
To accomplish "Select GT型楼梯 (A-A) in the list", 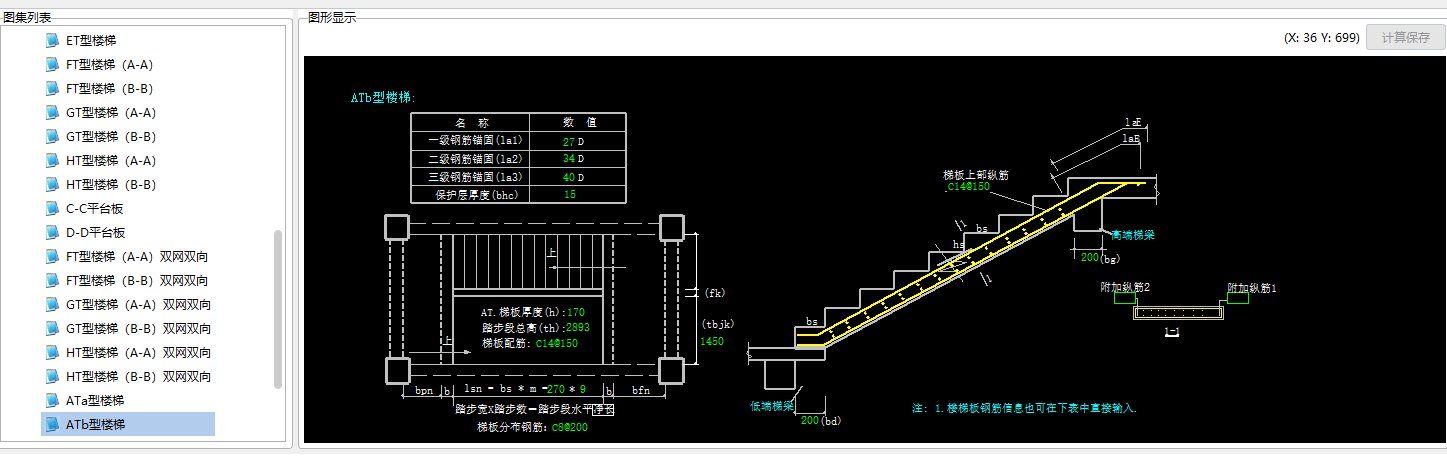I will click(110, 113).
